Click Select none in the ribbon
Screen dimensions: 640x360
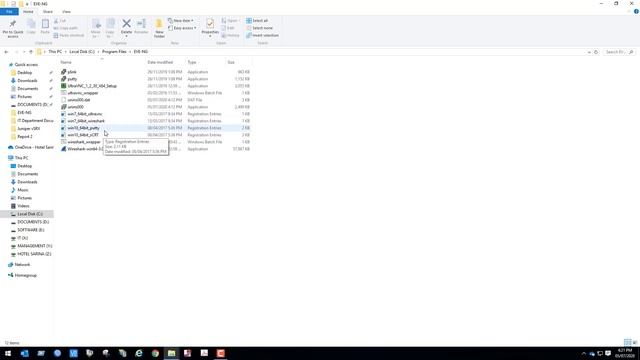[x=259, y=28]
